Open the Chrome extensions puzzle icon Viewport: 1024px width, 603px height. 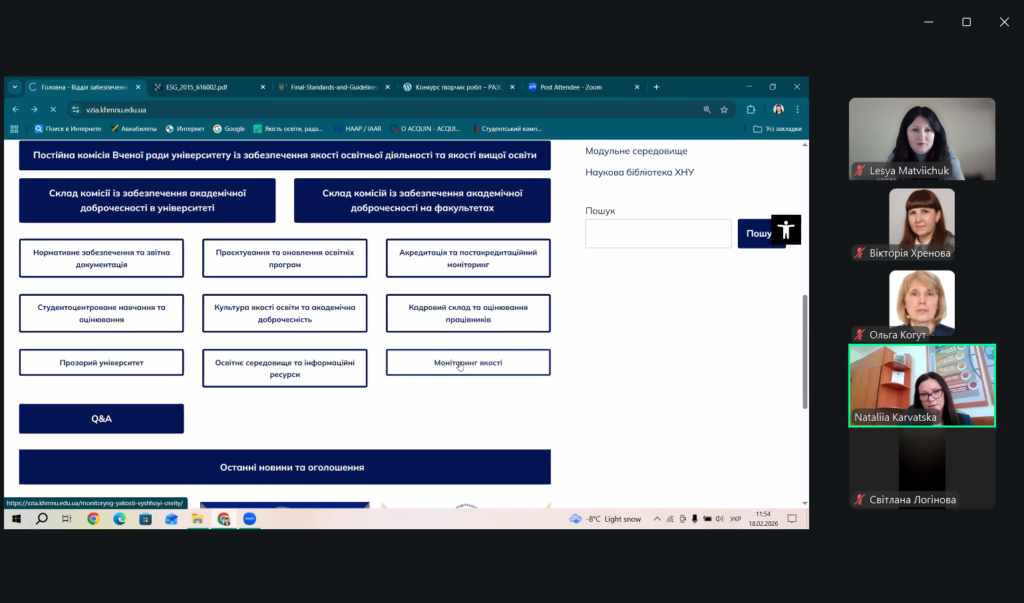(x=751, y=109)
